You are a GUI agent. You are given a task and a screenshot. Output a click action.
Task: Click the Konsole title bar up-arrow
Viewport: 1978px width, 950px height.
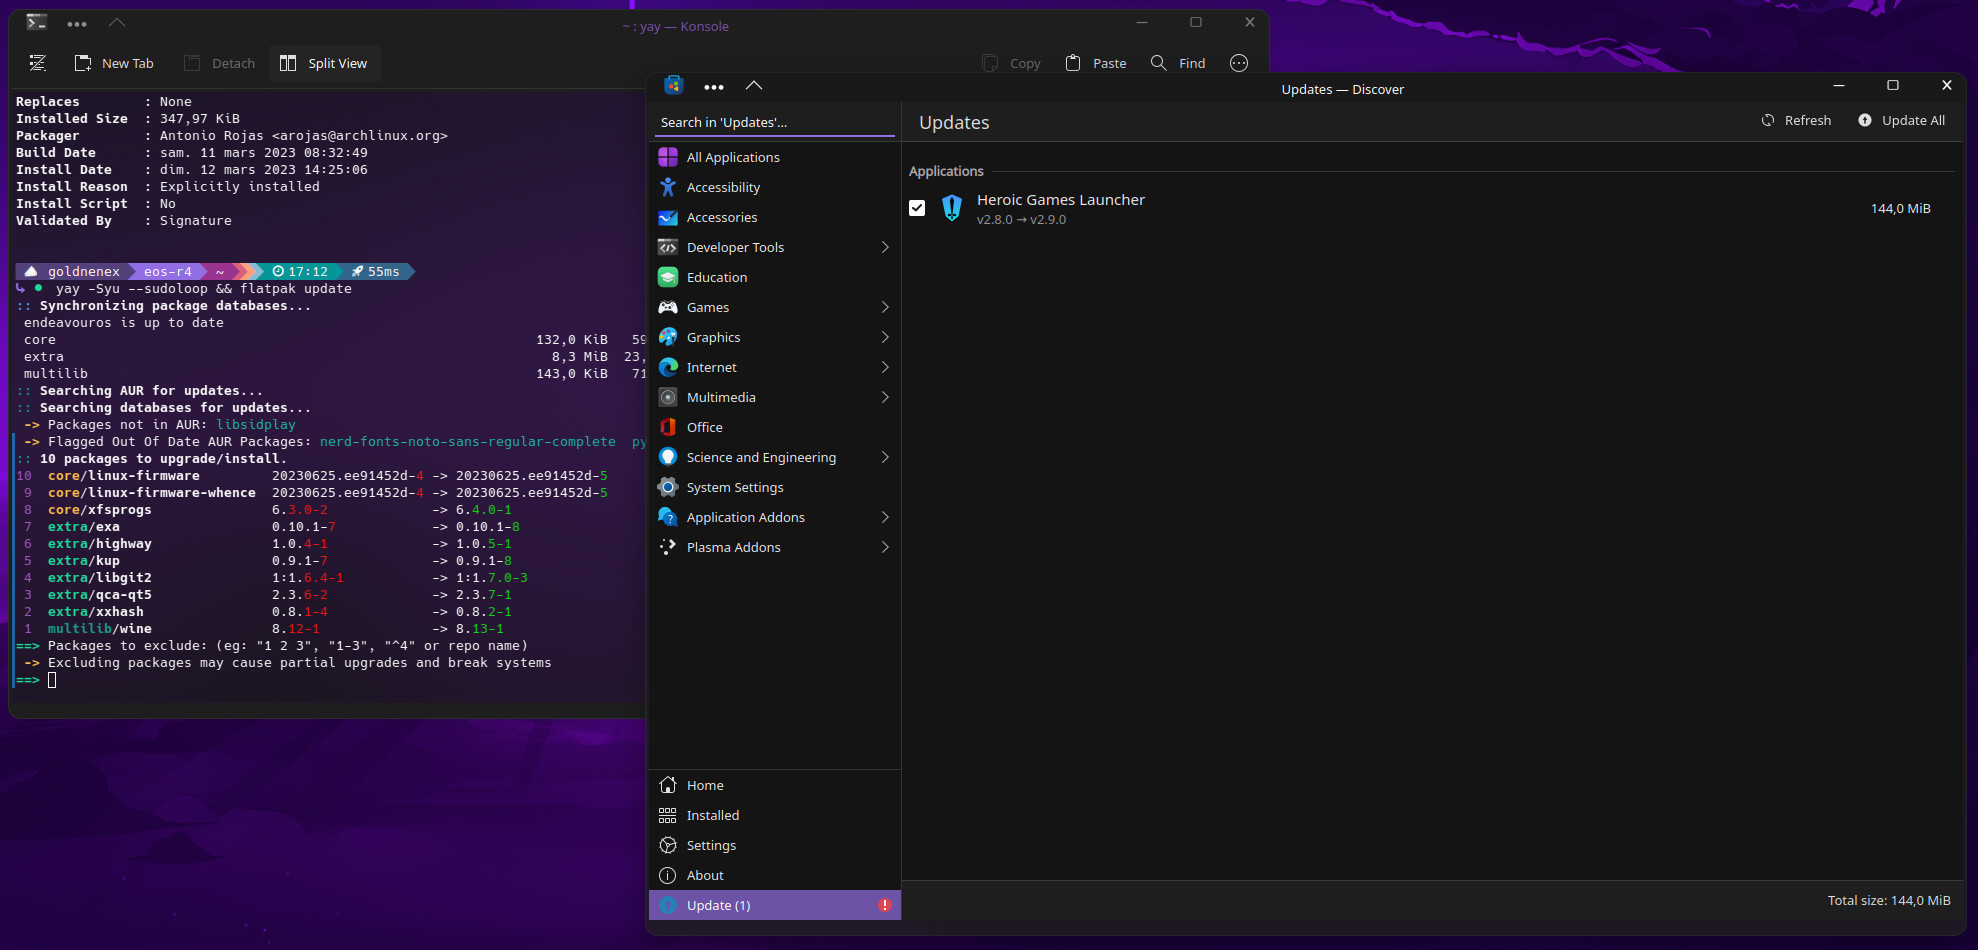click(117, 22)
